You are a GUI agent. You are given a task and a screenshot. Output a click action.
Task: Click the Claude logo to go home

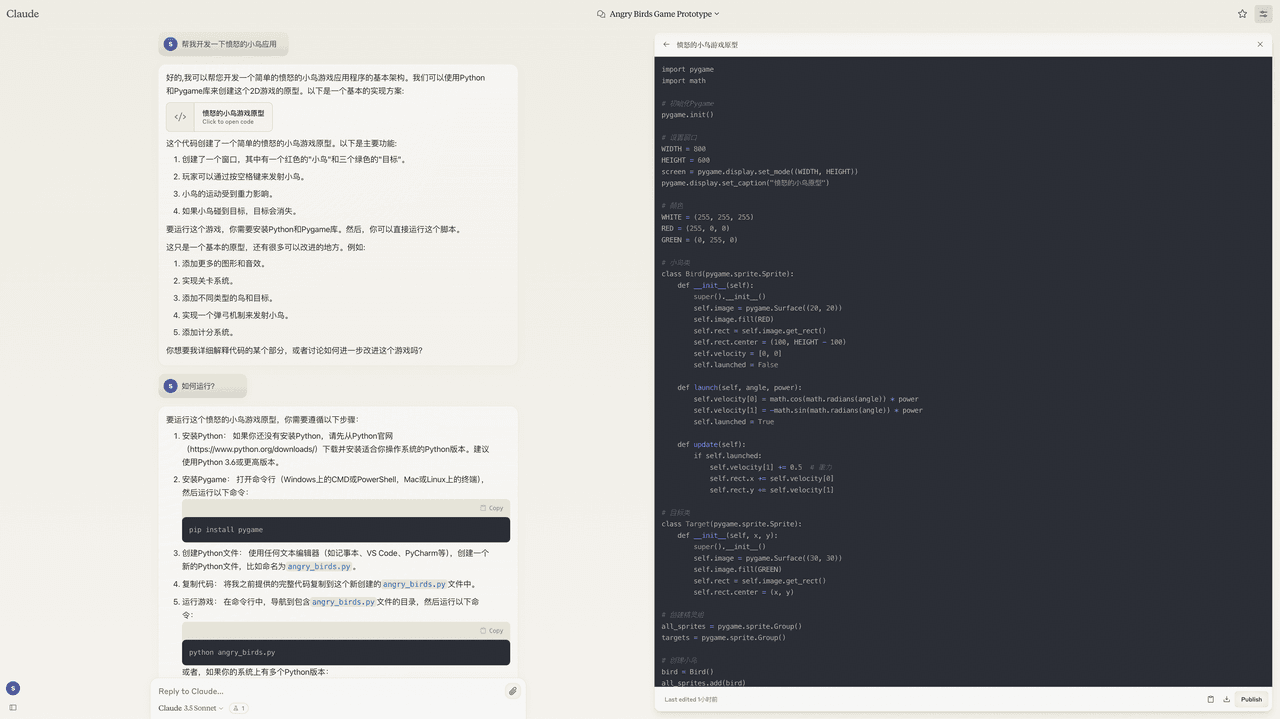[x=23, y=14]
